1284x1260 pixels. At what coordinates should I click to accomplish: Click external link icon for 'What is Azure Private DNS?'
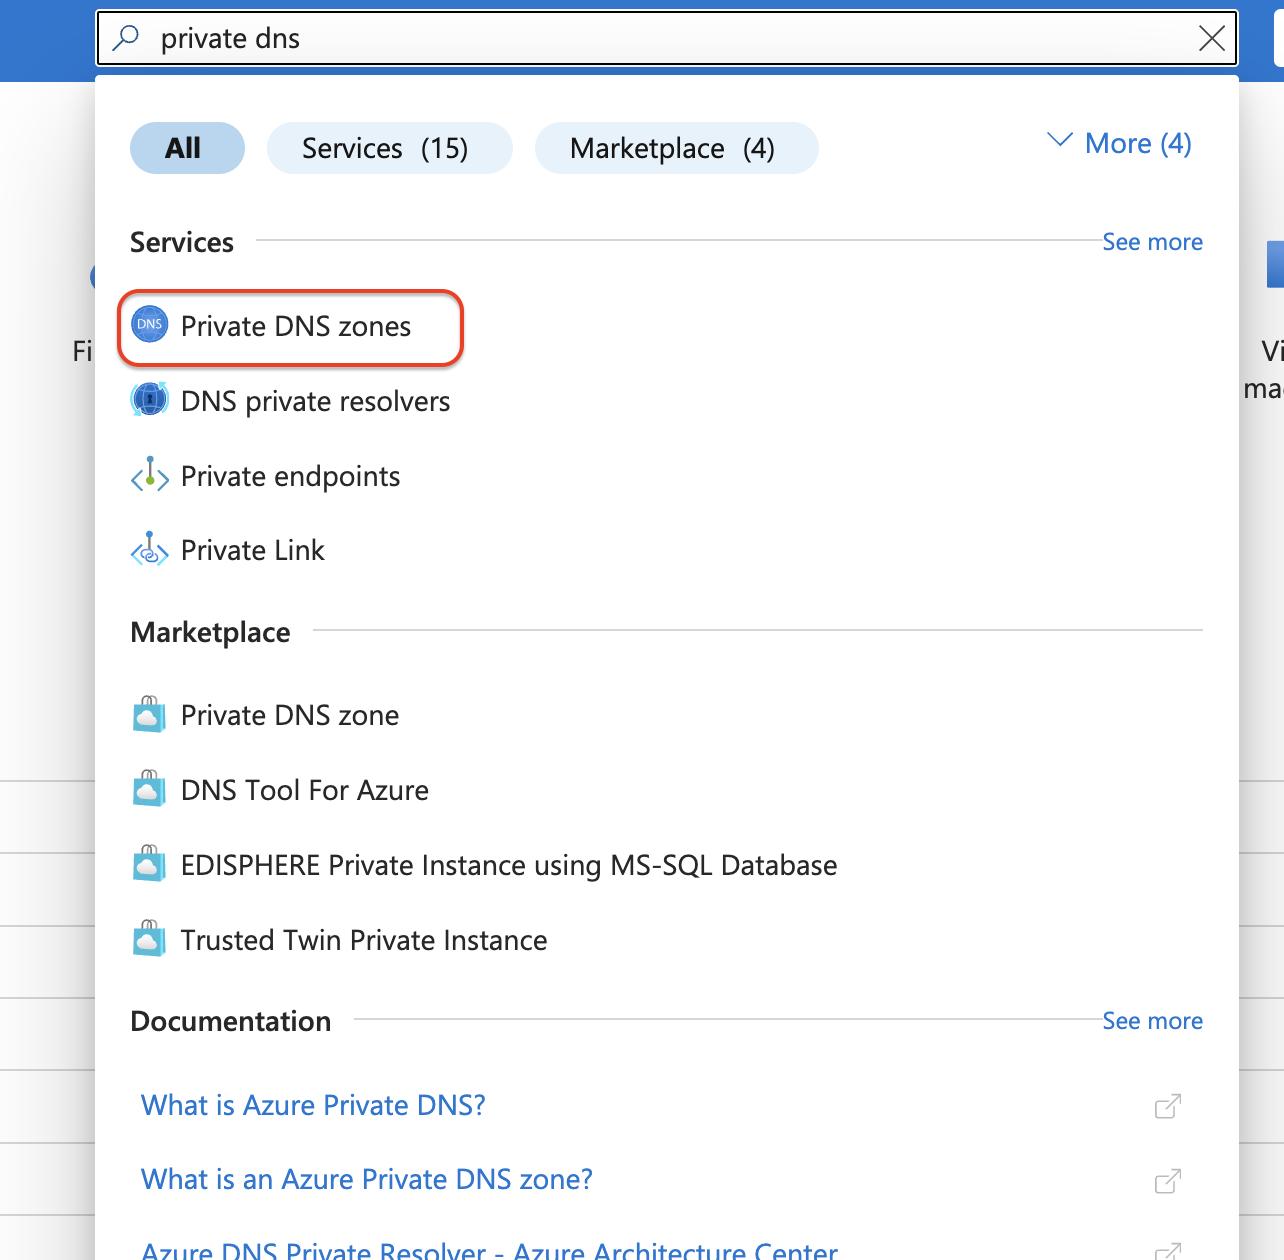click(1168, 1106)
